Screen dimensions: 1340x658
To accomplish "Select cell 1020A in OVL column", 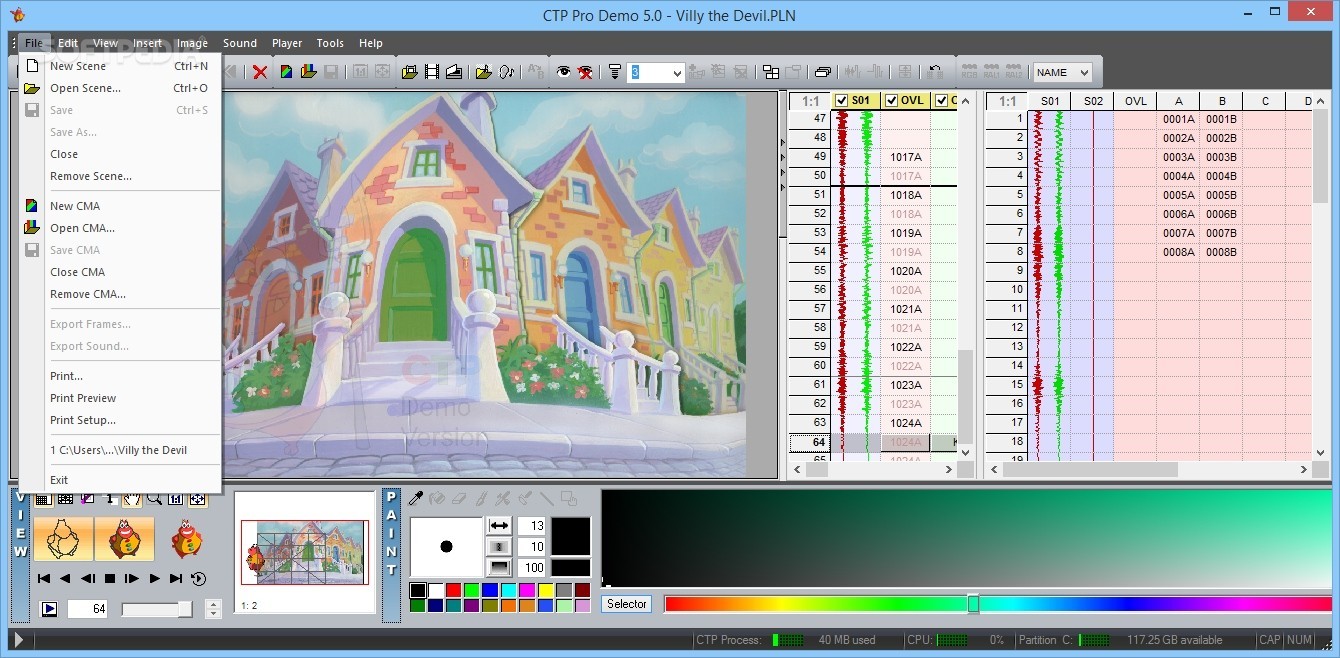I will (905, 271).
